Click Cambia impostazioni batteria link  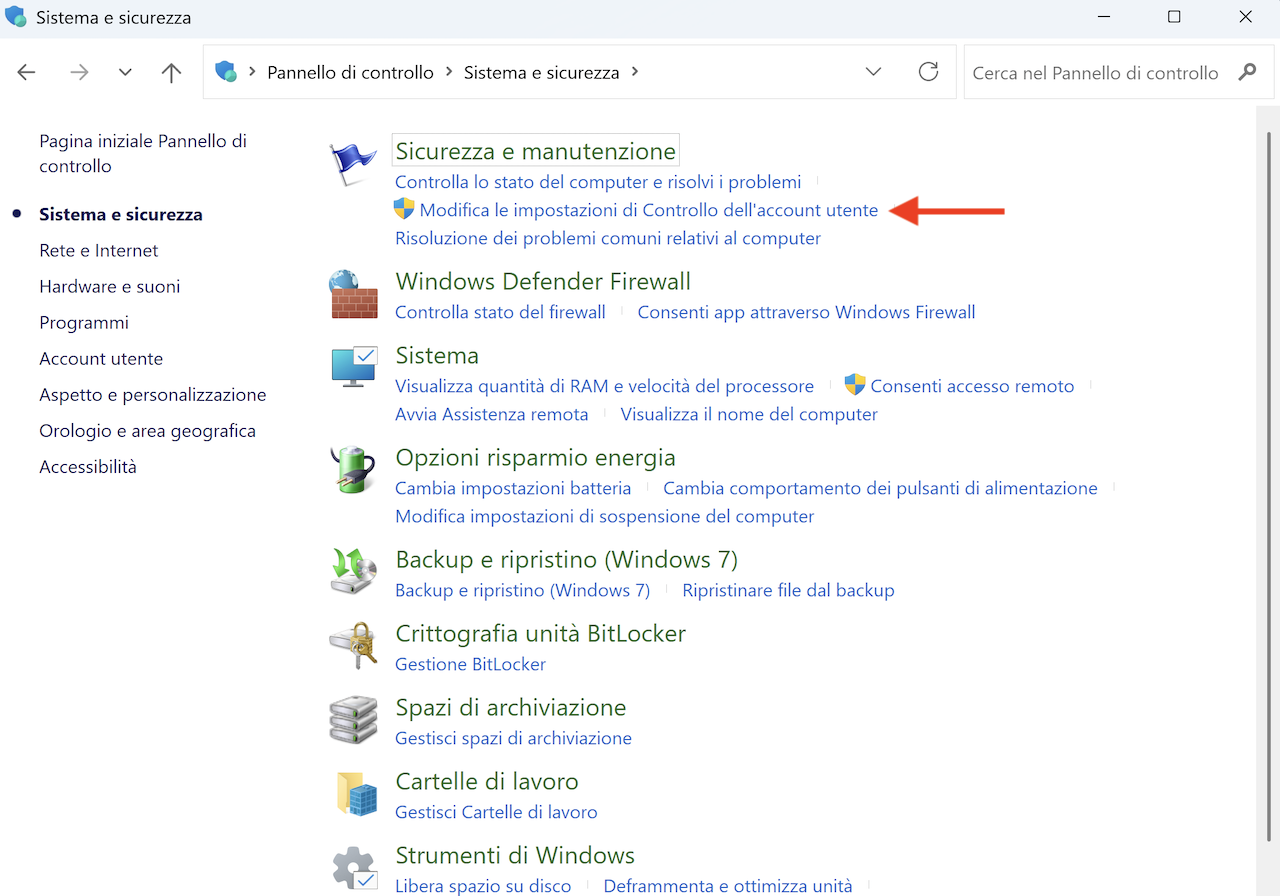513,488
